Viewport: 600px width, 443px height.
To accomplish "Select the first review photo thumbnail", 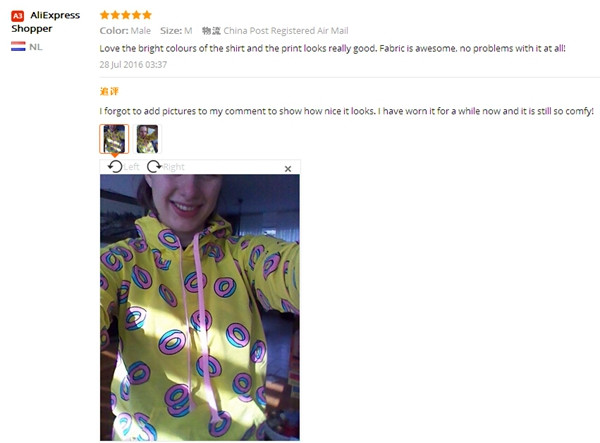I will [x=114, y=139].
